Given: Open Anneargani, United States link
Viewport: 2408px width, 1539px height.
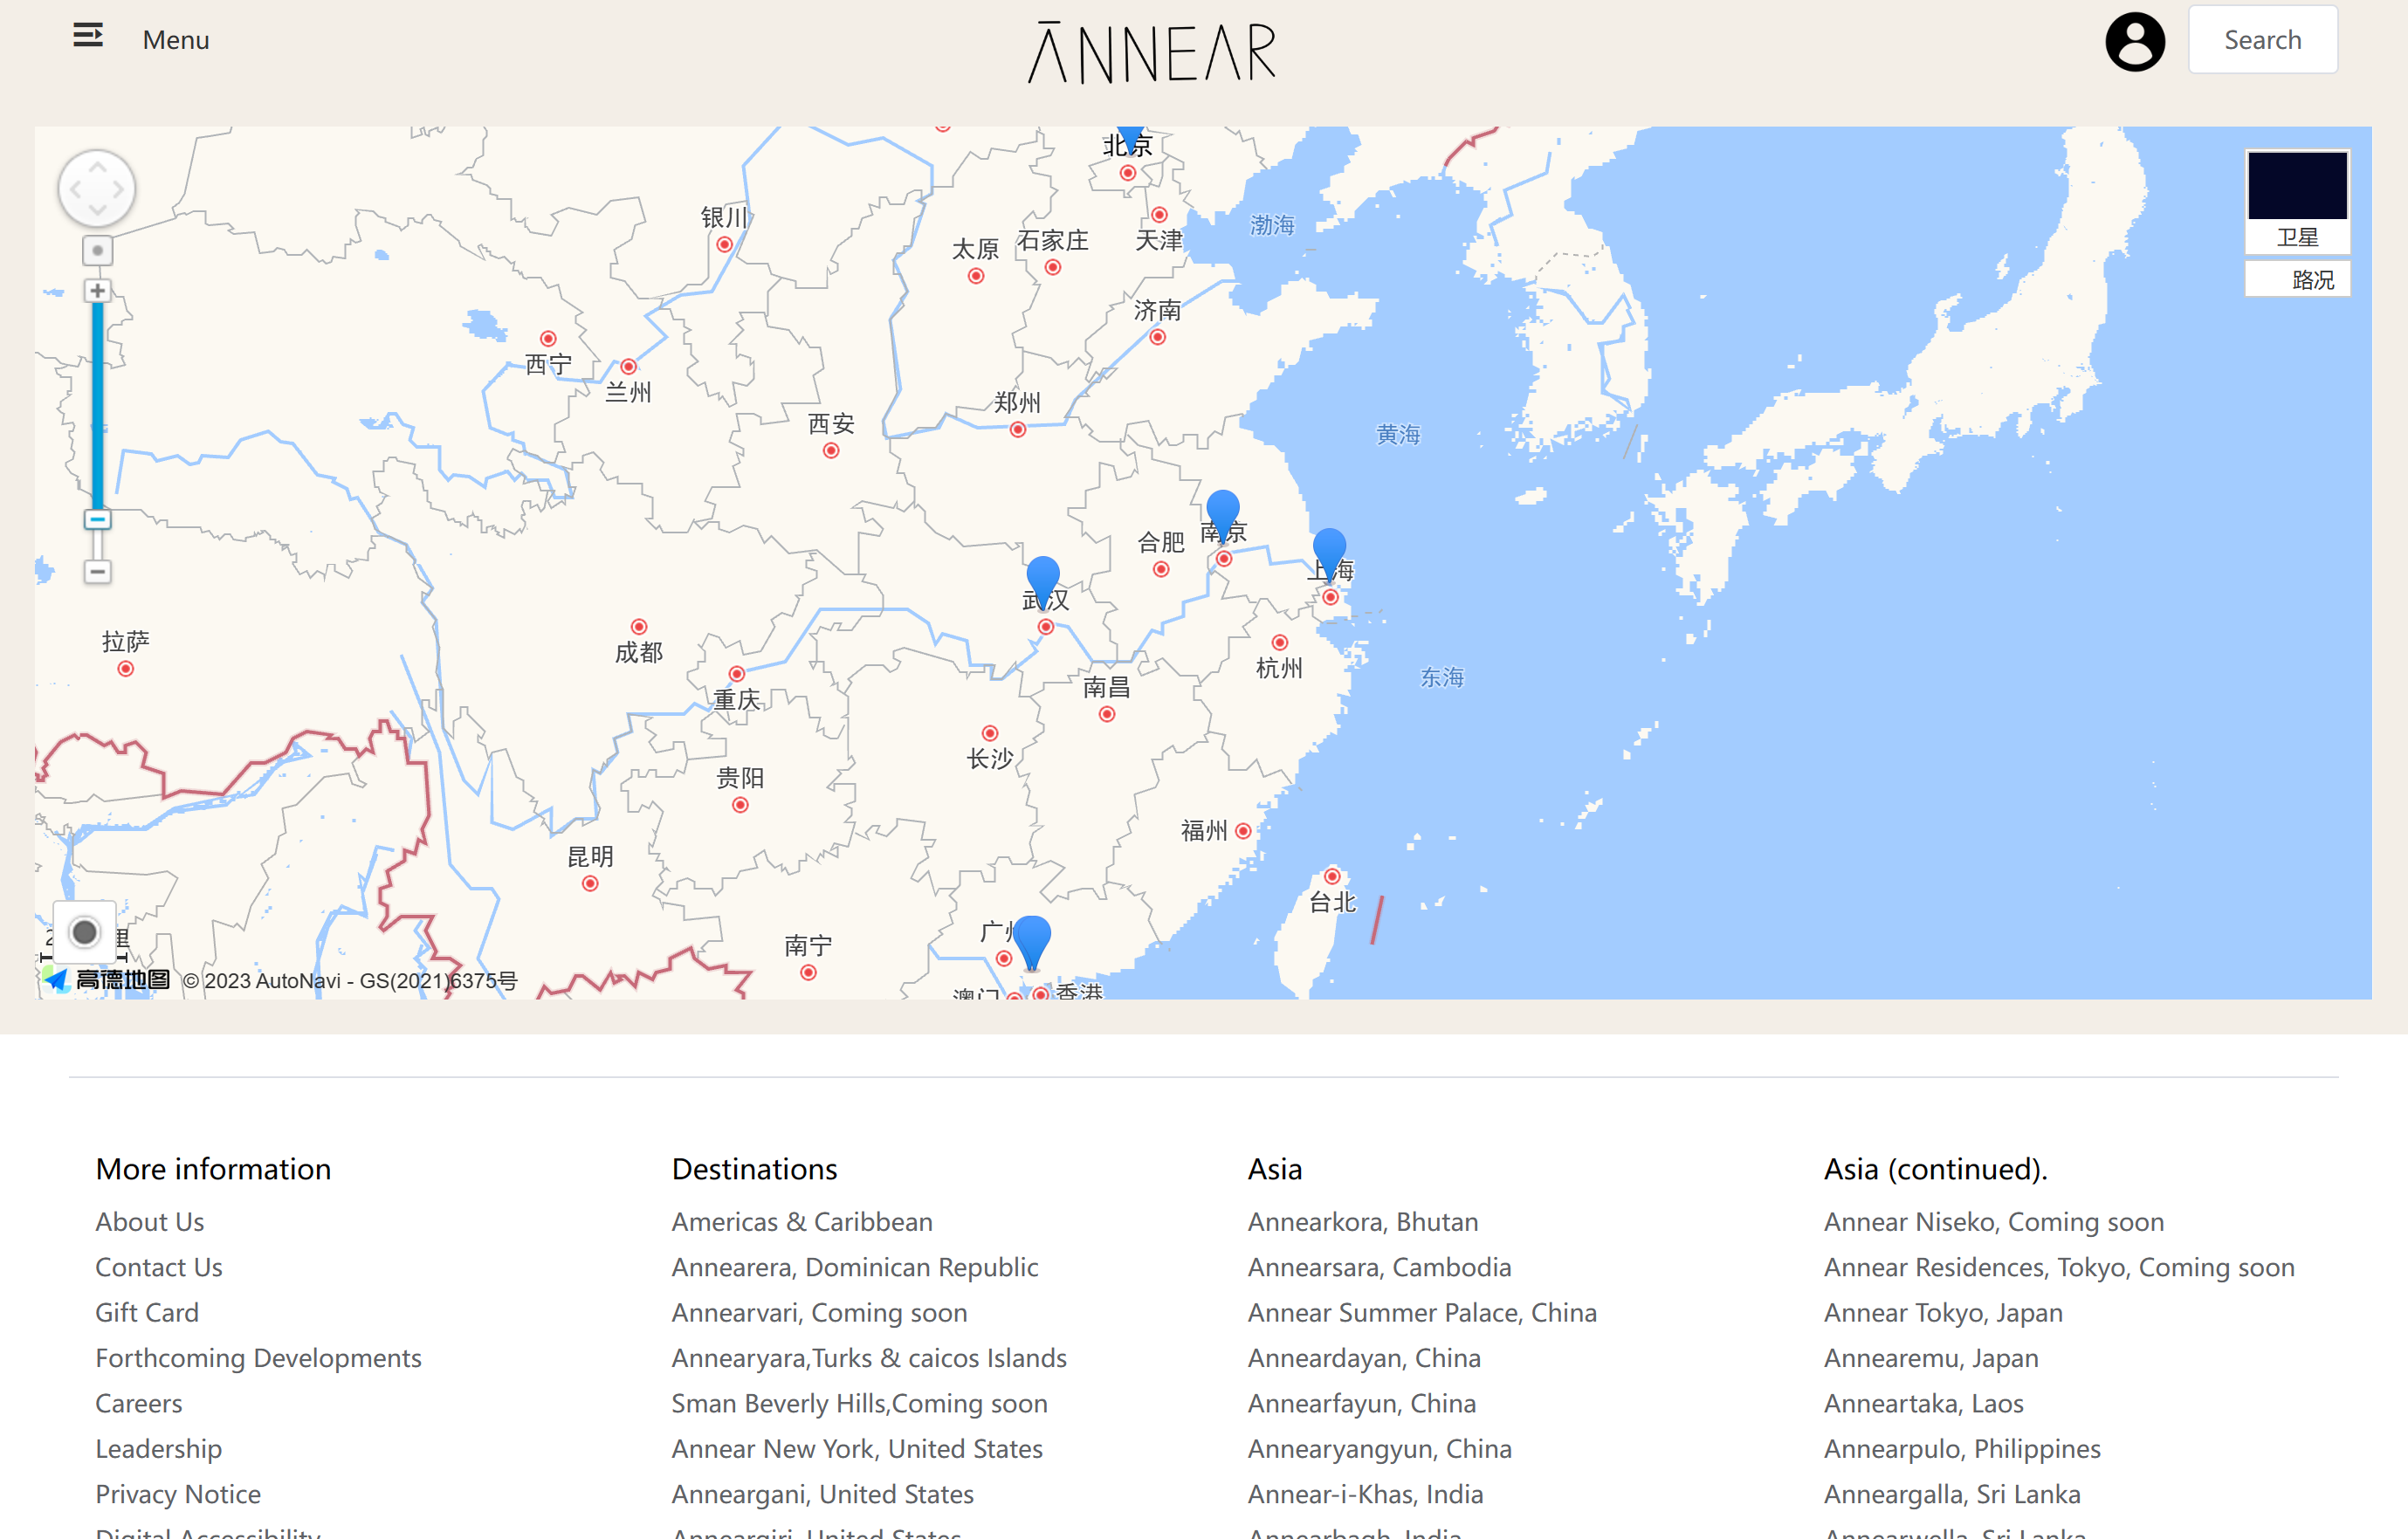Looking at the screenshot, I should [x=823, y=1495].
